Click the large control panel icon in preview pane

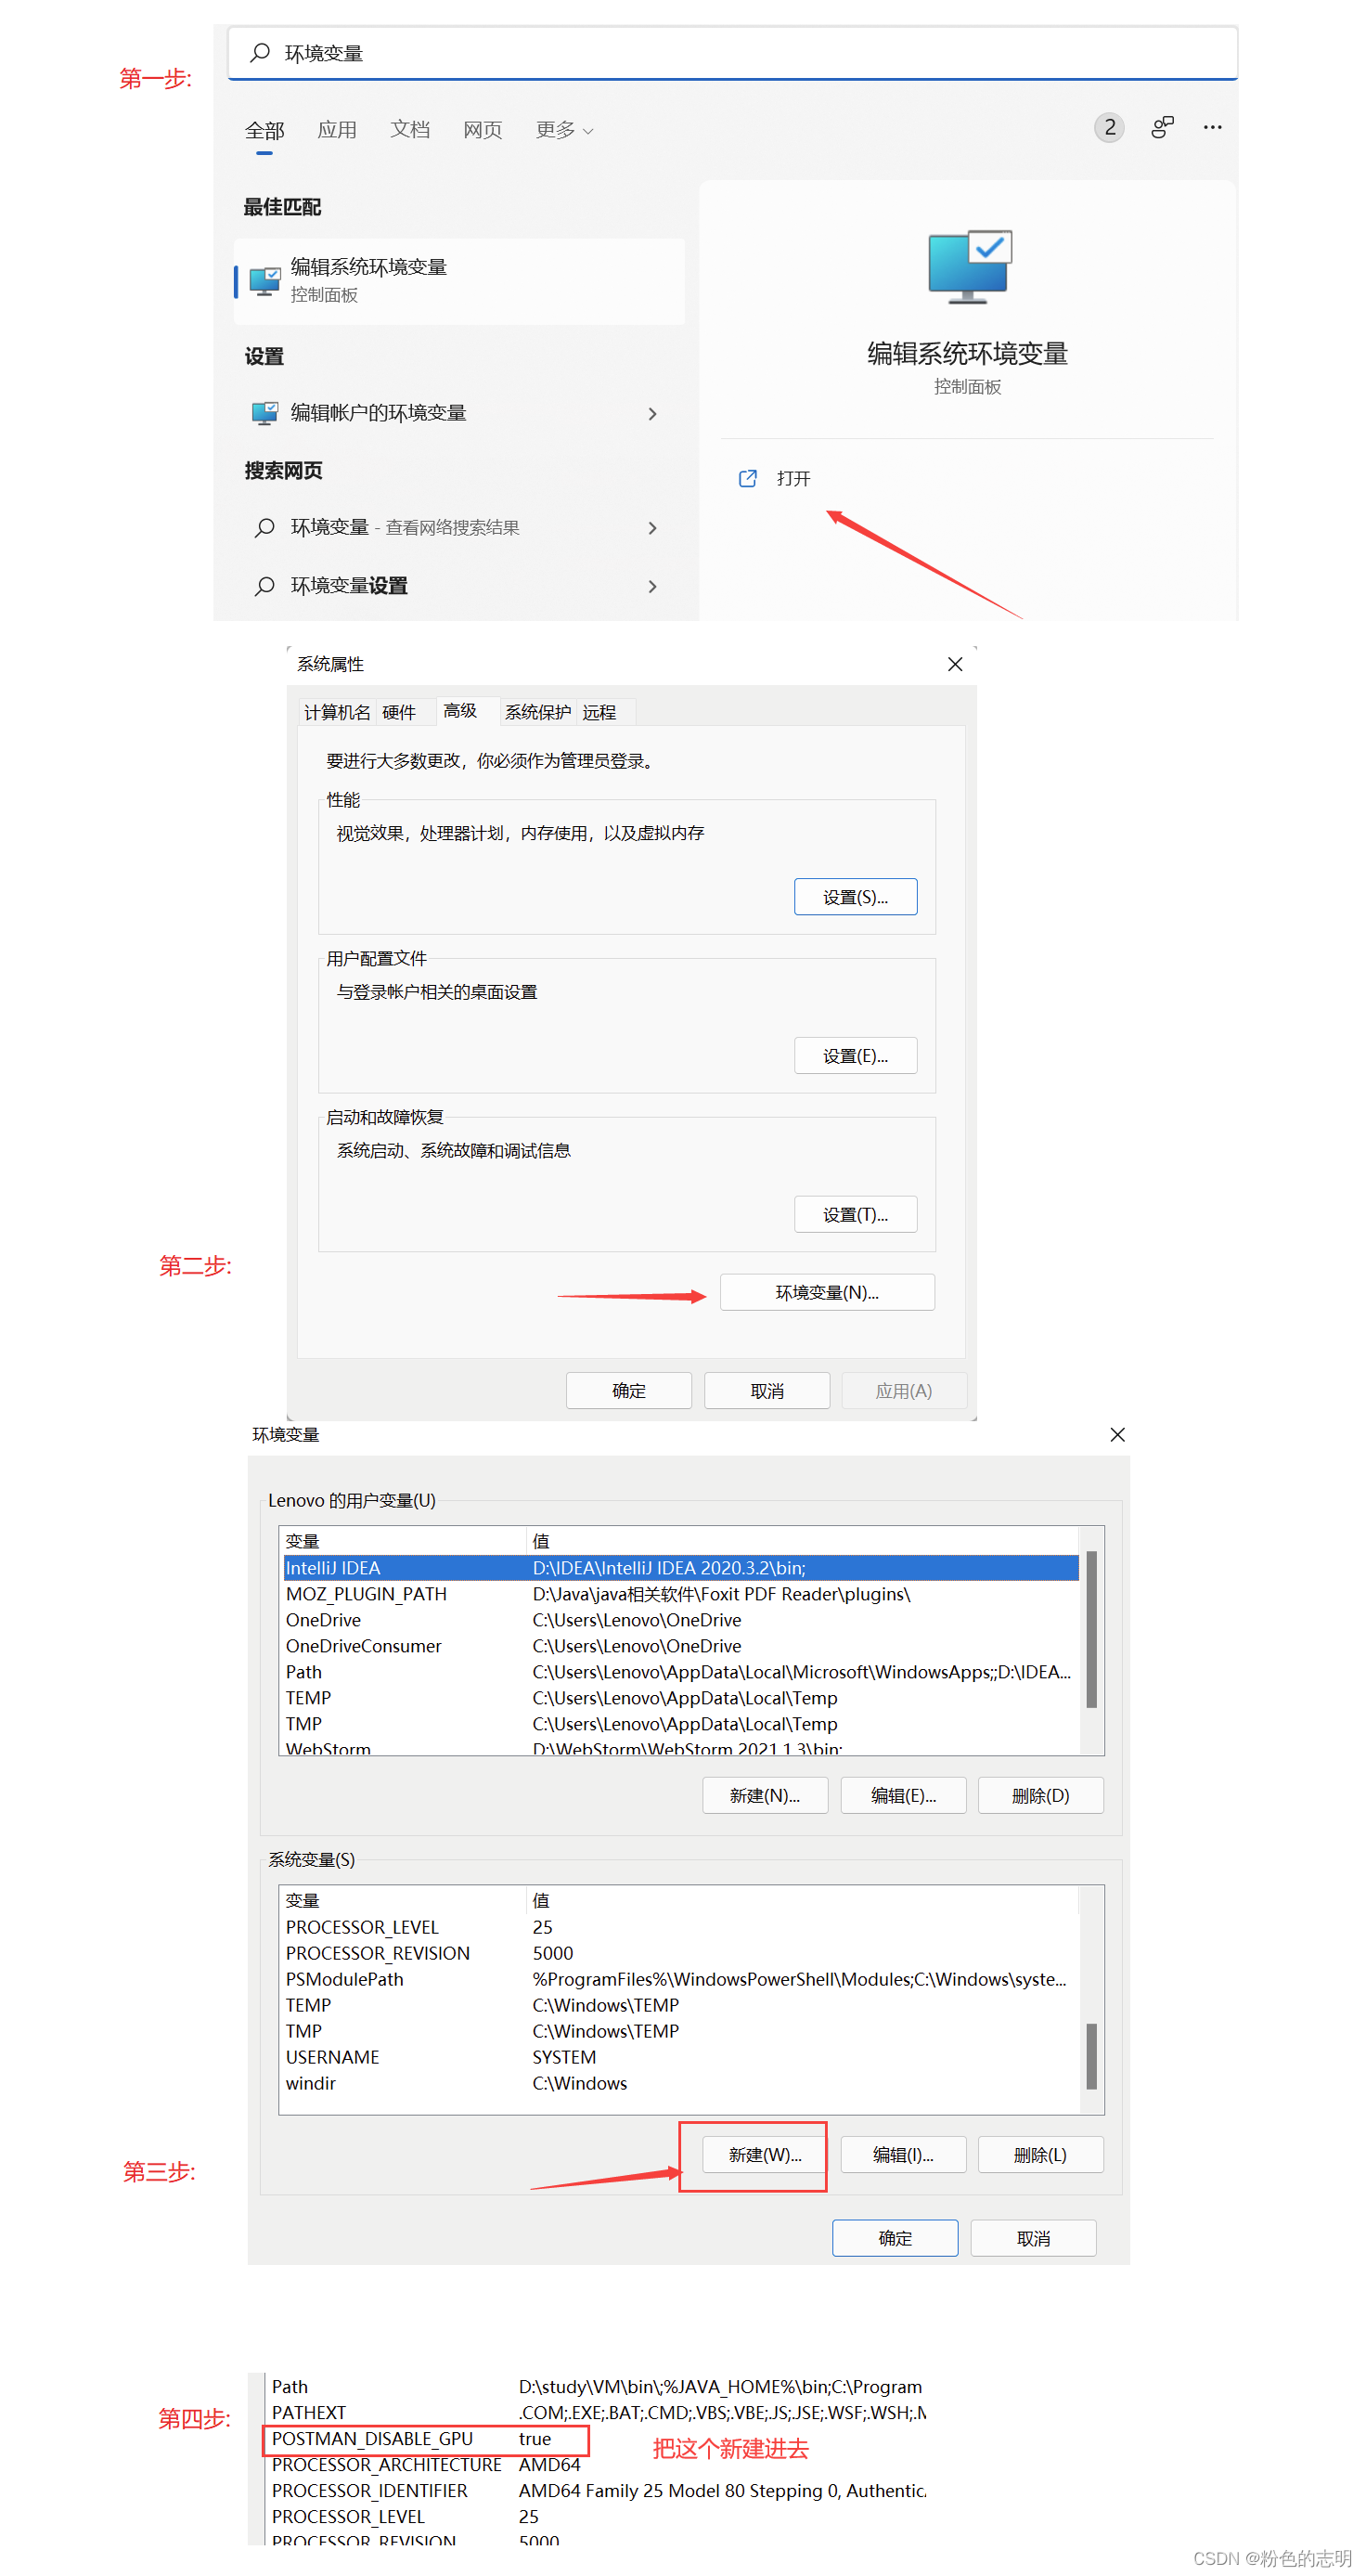(x=968, y=266)
